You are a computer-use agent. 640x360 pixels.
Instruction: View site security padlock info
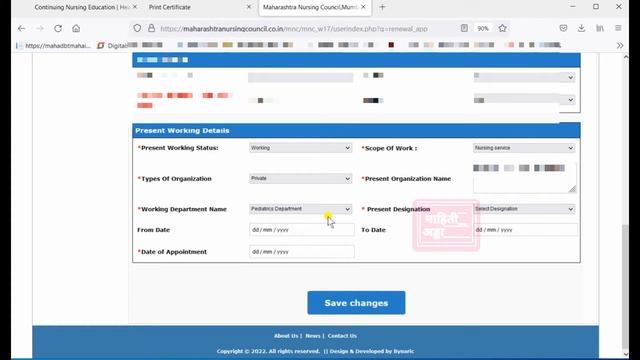pyautogui.click(x=151, y=28)
